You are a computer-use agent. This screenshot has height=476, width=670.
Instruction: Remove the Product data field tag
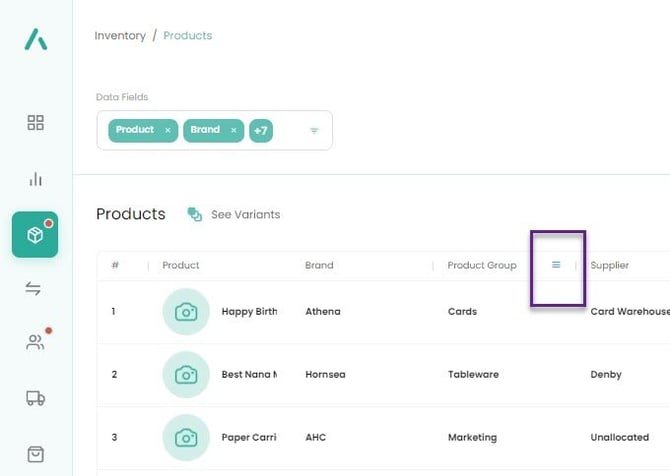click(168, 130)
